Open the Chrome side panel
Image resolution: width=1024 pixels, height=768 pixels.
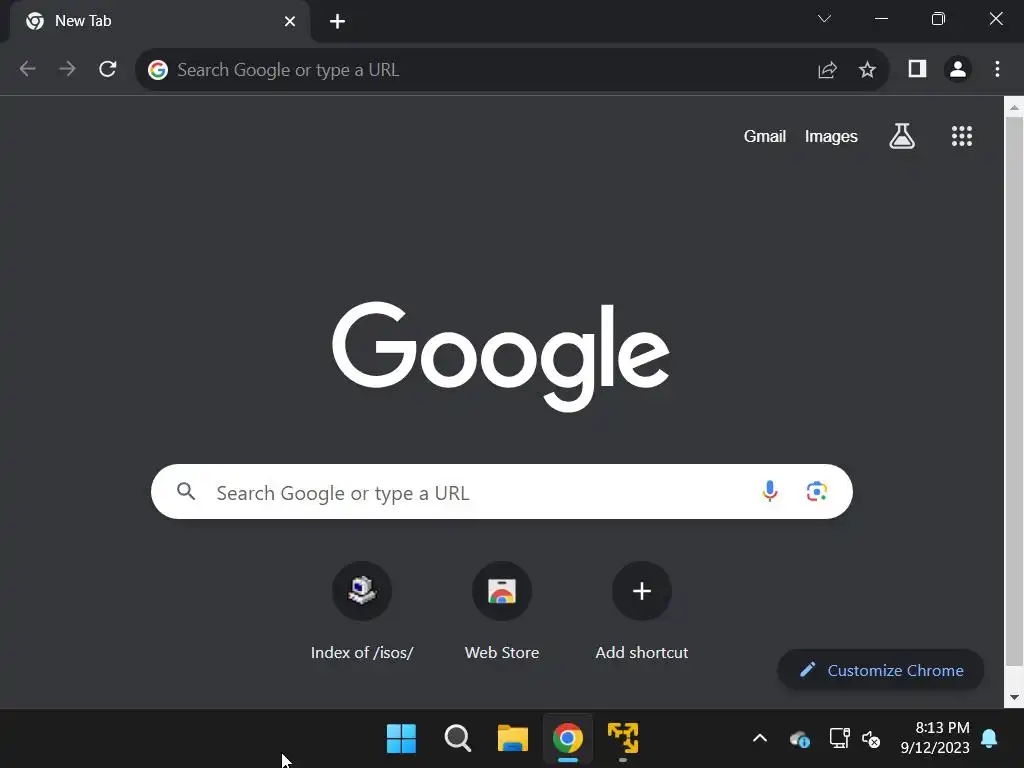(x=917, y=69)
